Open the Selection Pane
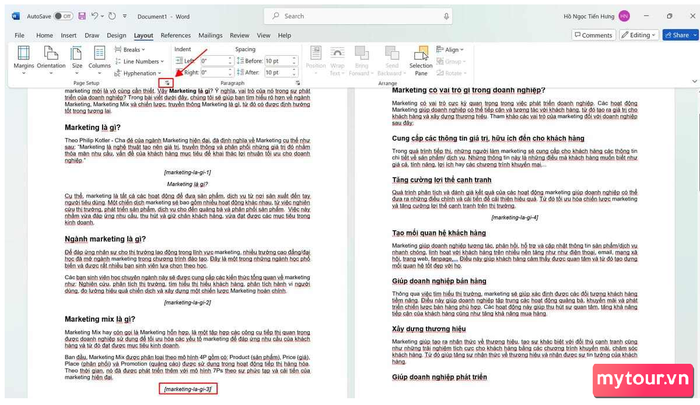 (x=421, y=61)
